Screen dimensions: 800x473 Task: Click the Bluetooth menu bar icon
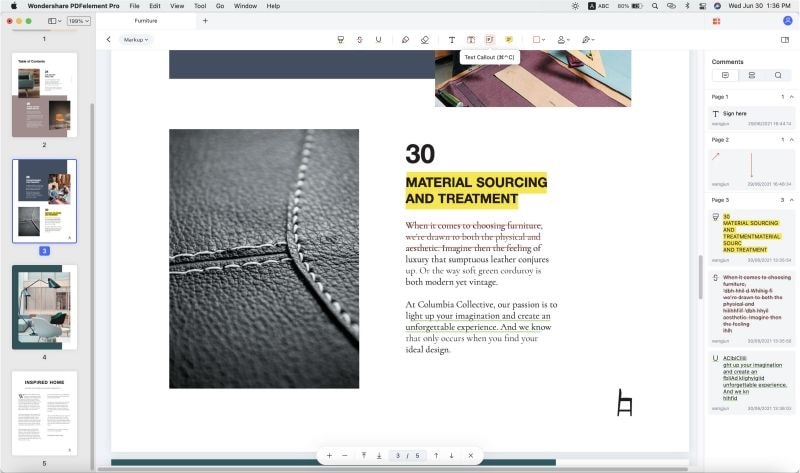[x=687, y=6]
